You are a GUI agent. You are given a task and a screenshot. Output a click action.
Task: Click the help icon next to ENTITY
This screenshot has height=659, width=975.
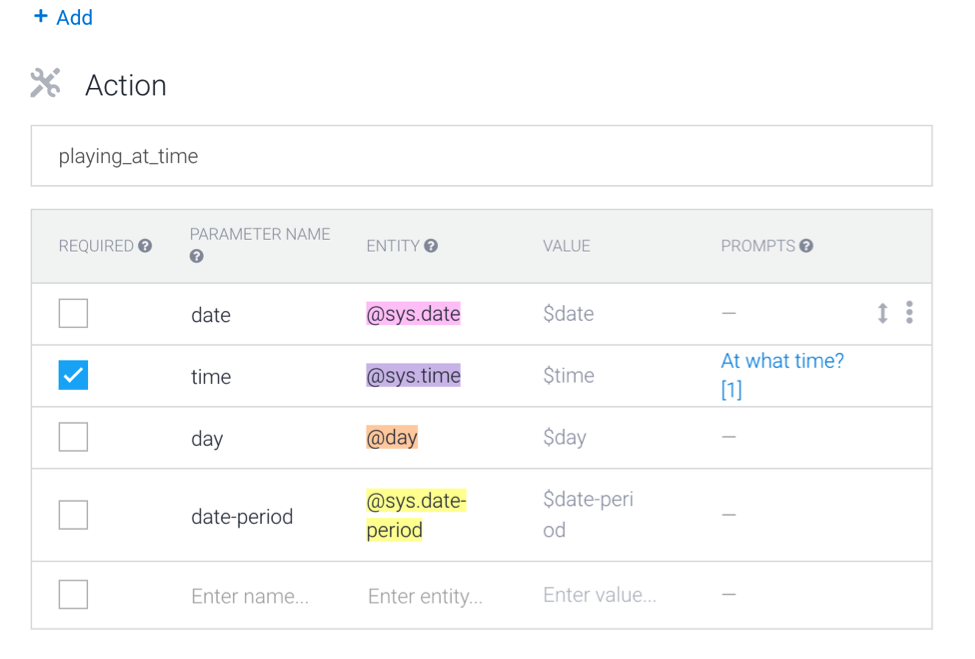tap(431, 246)
